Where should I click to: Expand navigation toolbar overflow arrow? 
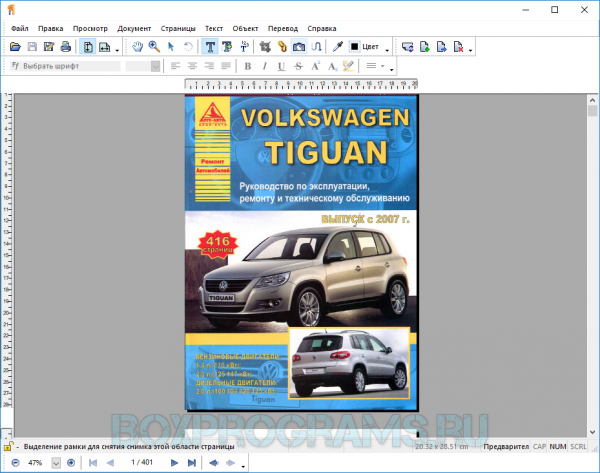[243, 466]
